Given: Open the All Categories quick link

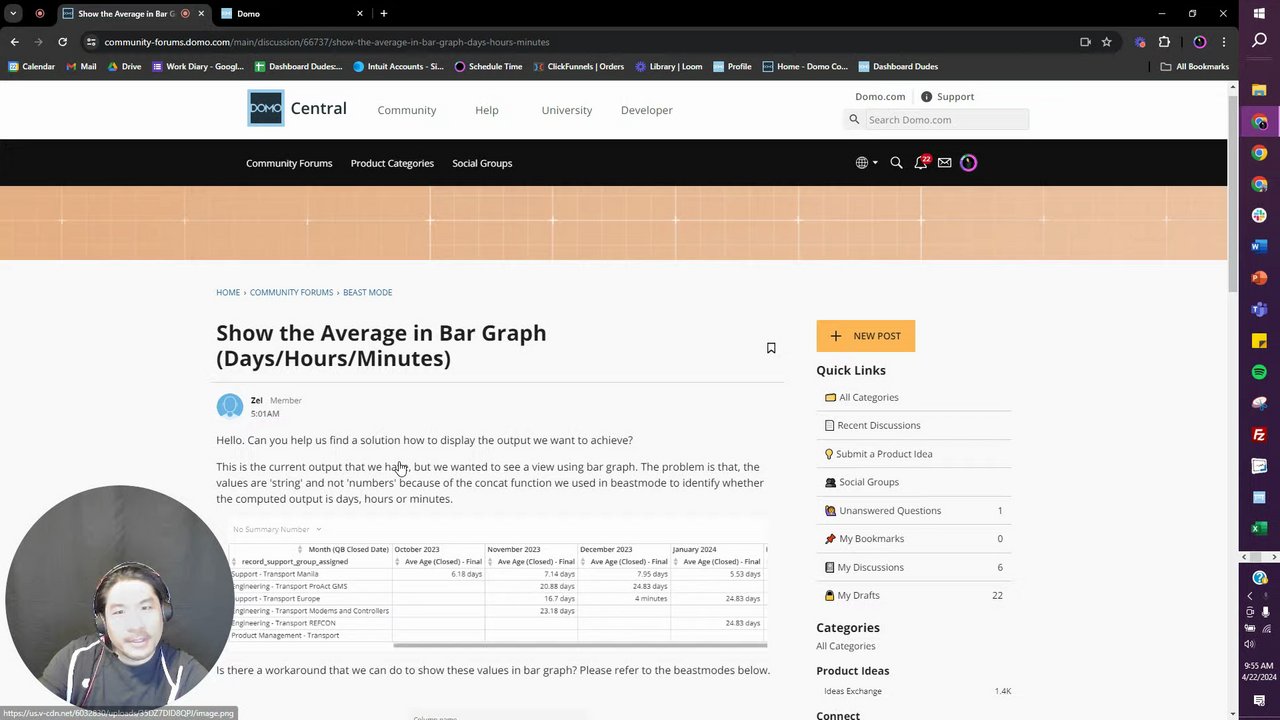Looking at the screenshot, I should [868, 397].
